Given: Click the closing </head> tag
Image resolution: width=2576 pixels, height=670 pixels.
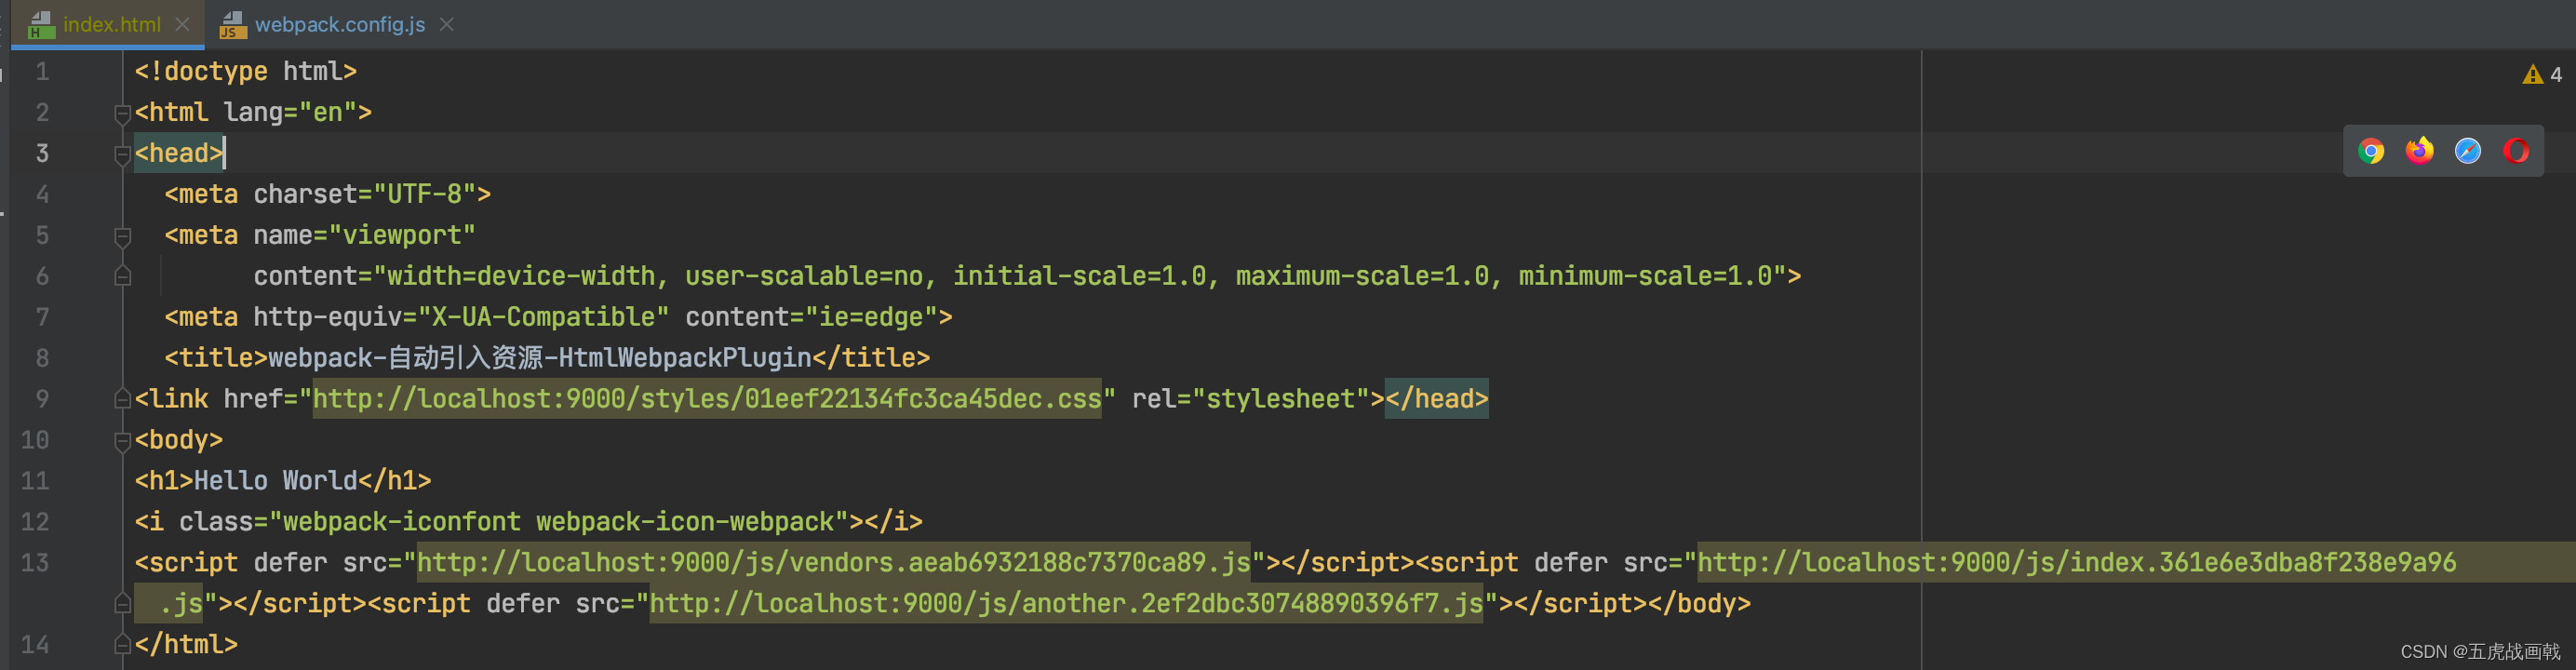Looking at the screenshot, I should (1437, 399).
